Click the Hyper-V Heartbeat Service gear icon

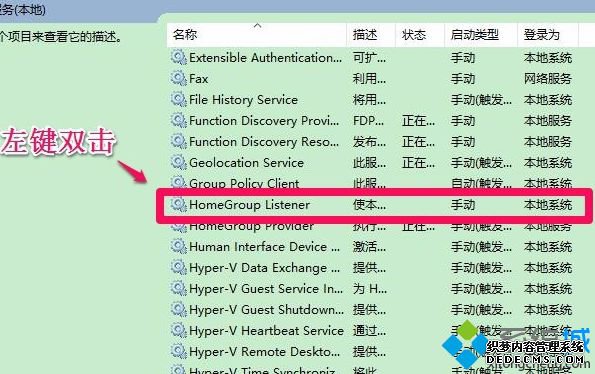[x=178, y=331]
